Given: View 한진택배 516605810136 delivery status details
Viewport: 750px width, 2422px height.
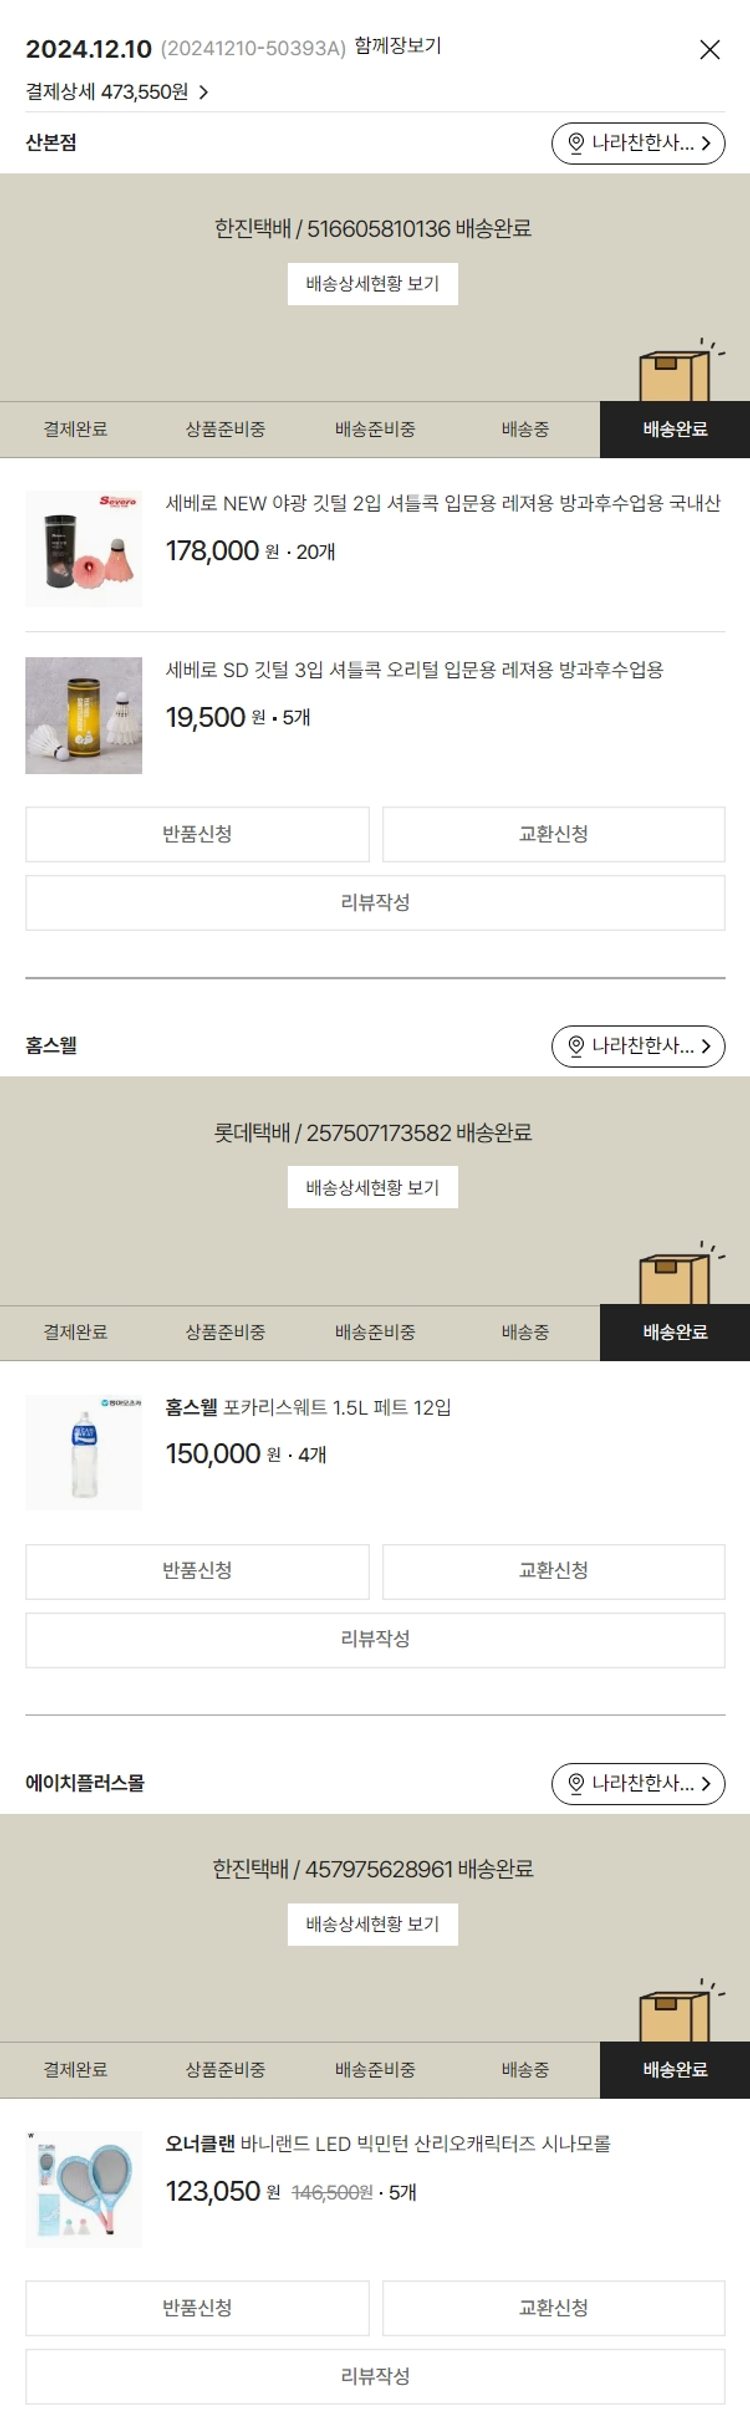Looking at the screenshot, I should click(x=372, y=284).
